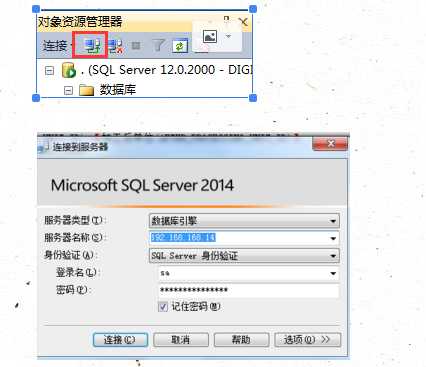Close the 连接到服务器 dialog
Viewport: 426px width, 367px height.
330,143
